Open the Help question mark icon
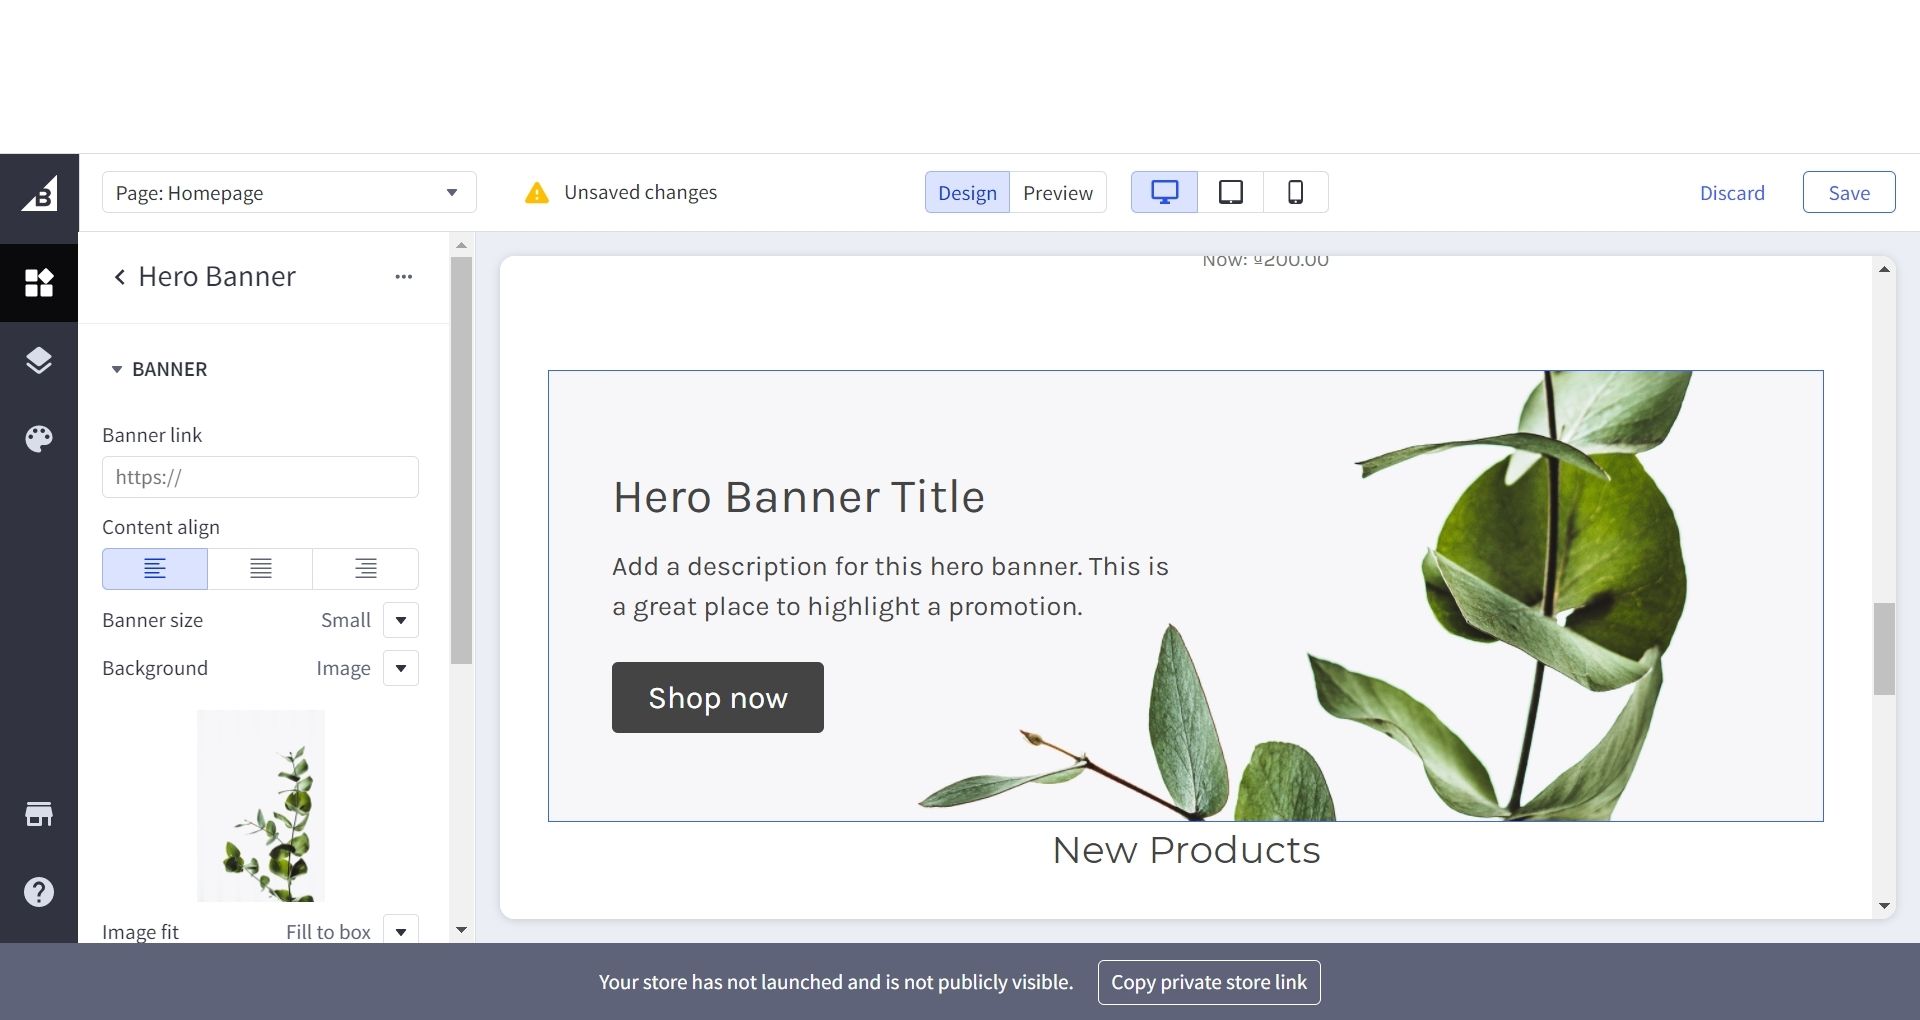1920x1020 pixels. [39, 892]
